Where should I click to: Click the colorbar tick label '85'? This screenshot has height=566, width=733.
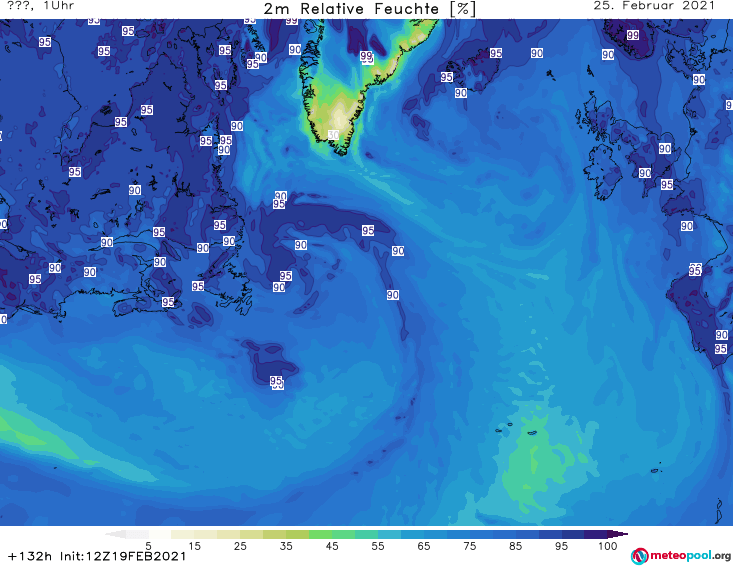tap(516, 546)
